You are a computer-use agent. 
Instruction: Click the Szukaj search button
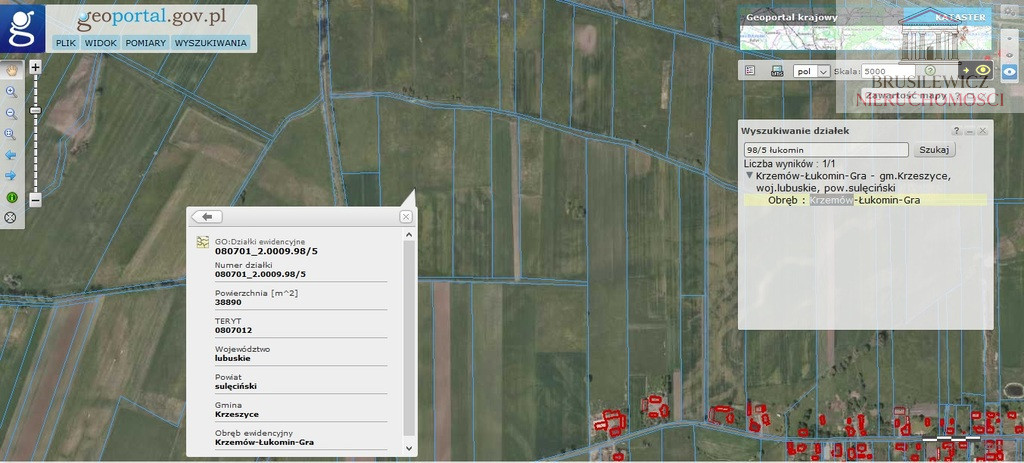pyautogui.click(x=934, y=150)
